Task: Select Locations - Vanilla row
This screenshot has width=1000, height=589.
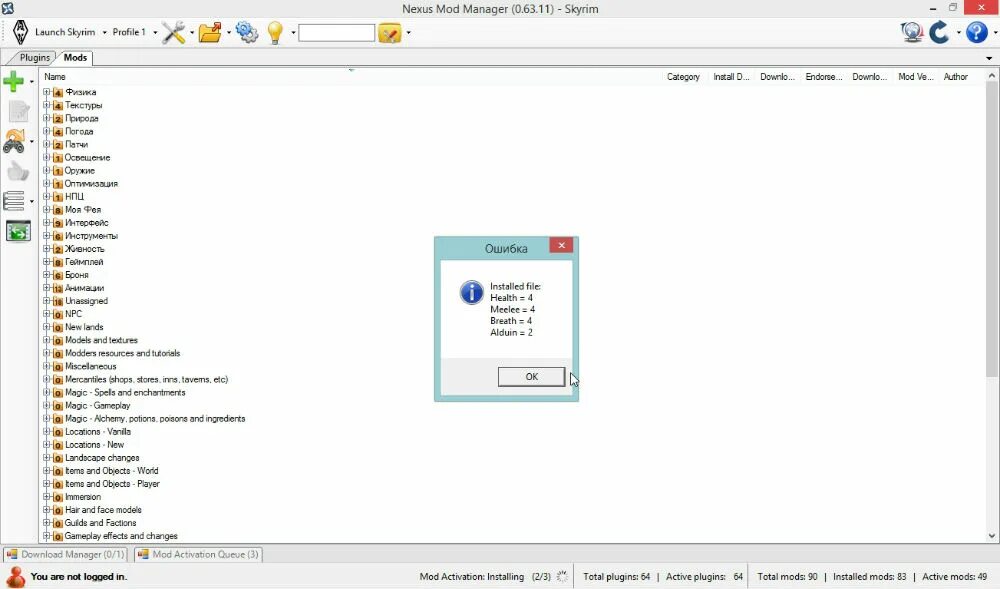Action: coord(98,432)
